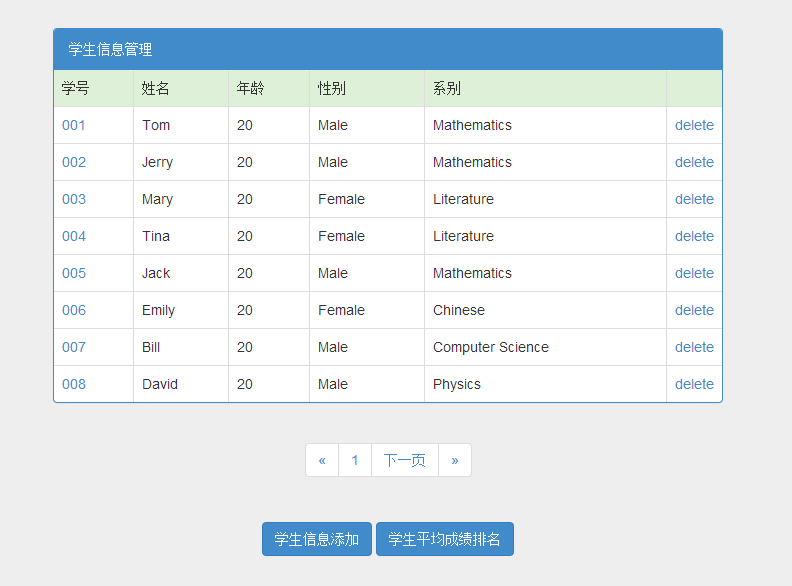Click the 下一页 next page button
The image size is (792, 586).
[405, 460]
